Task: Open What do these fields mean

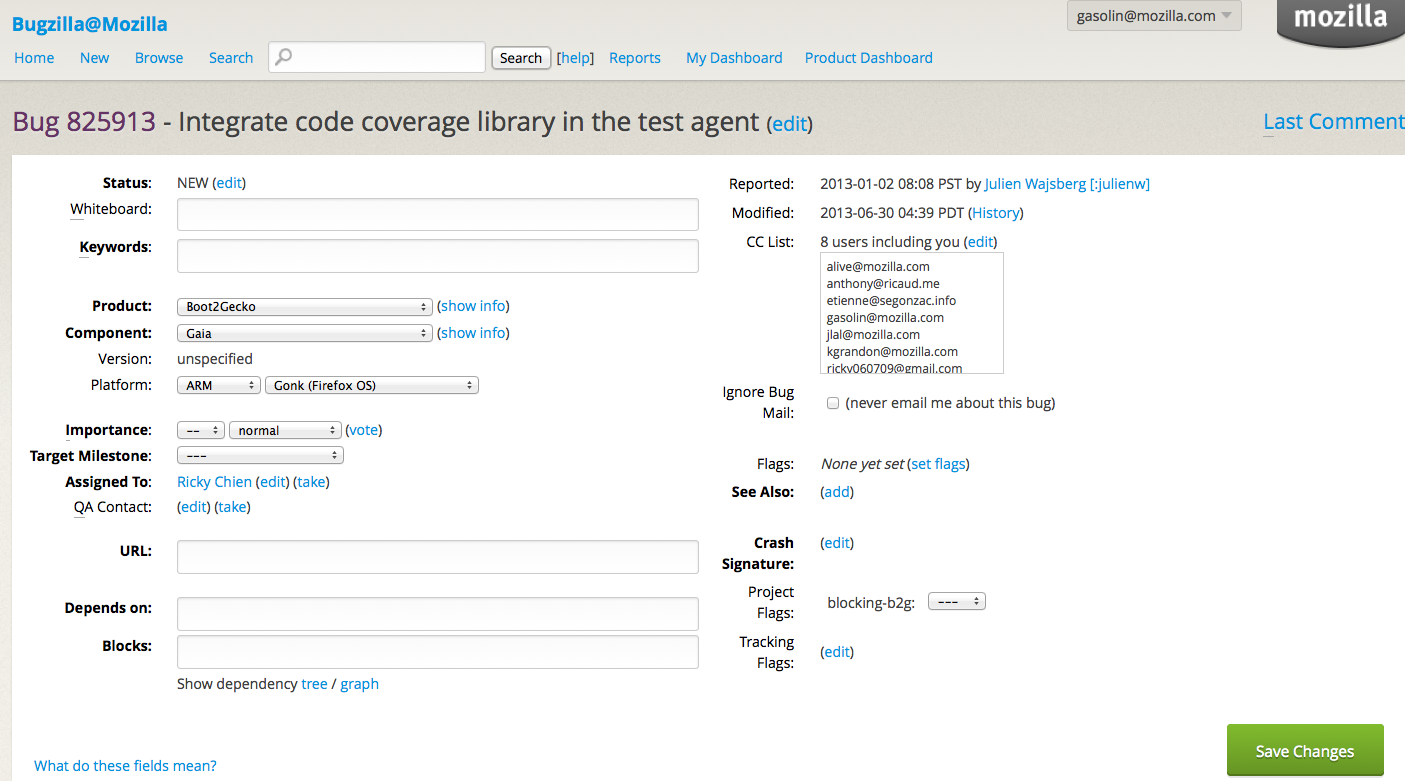Action: pyautogui.click(x=125, y=766)
